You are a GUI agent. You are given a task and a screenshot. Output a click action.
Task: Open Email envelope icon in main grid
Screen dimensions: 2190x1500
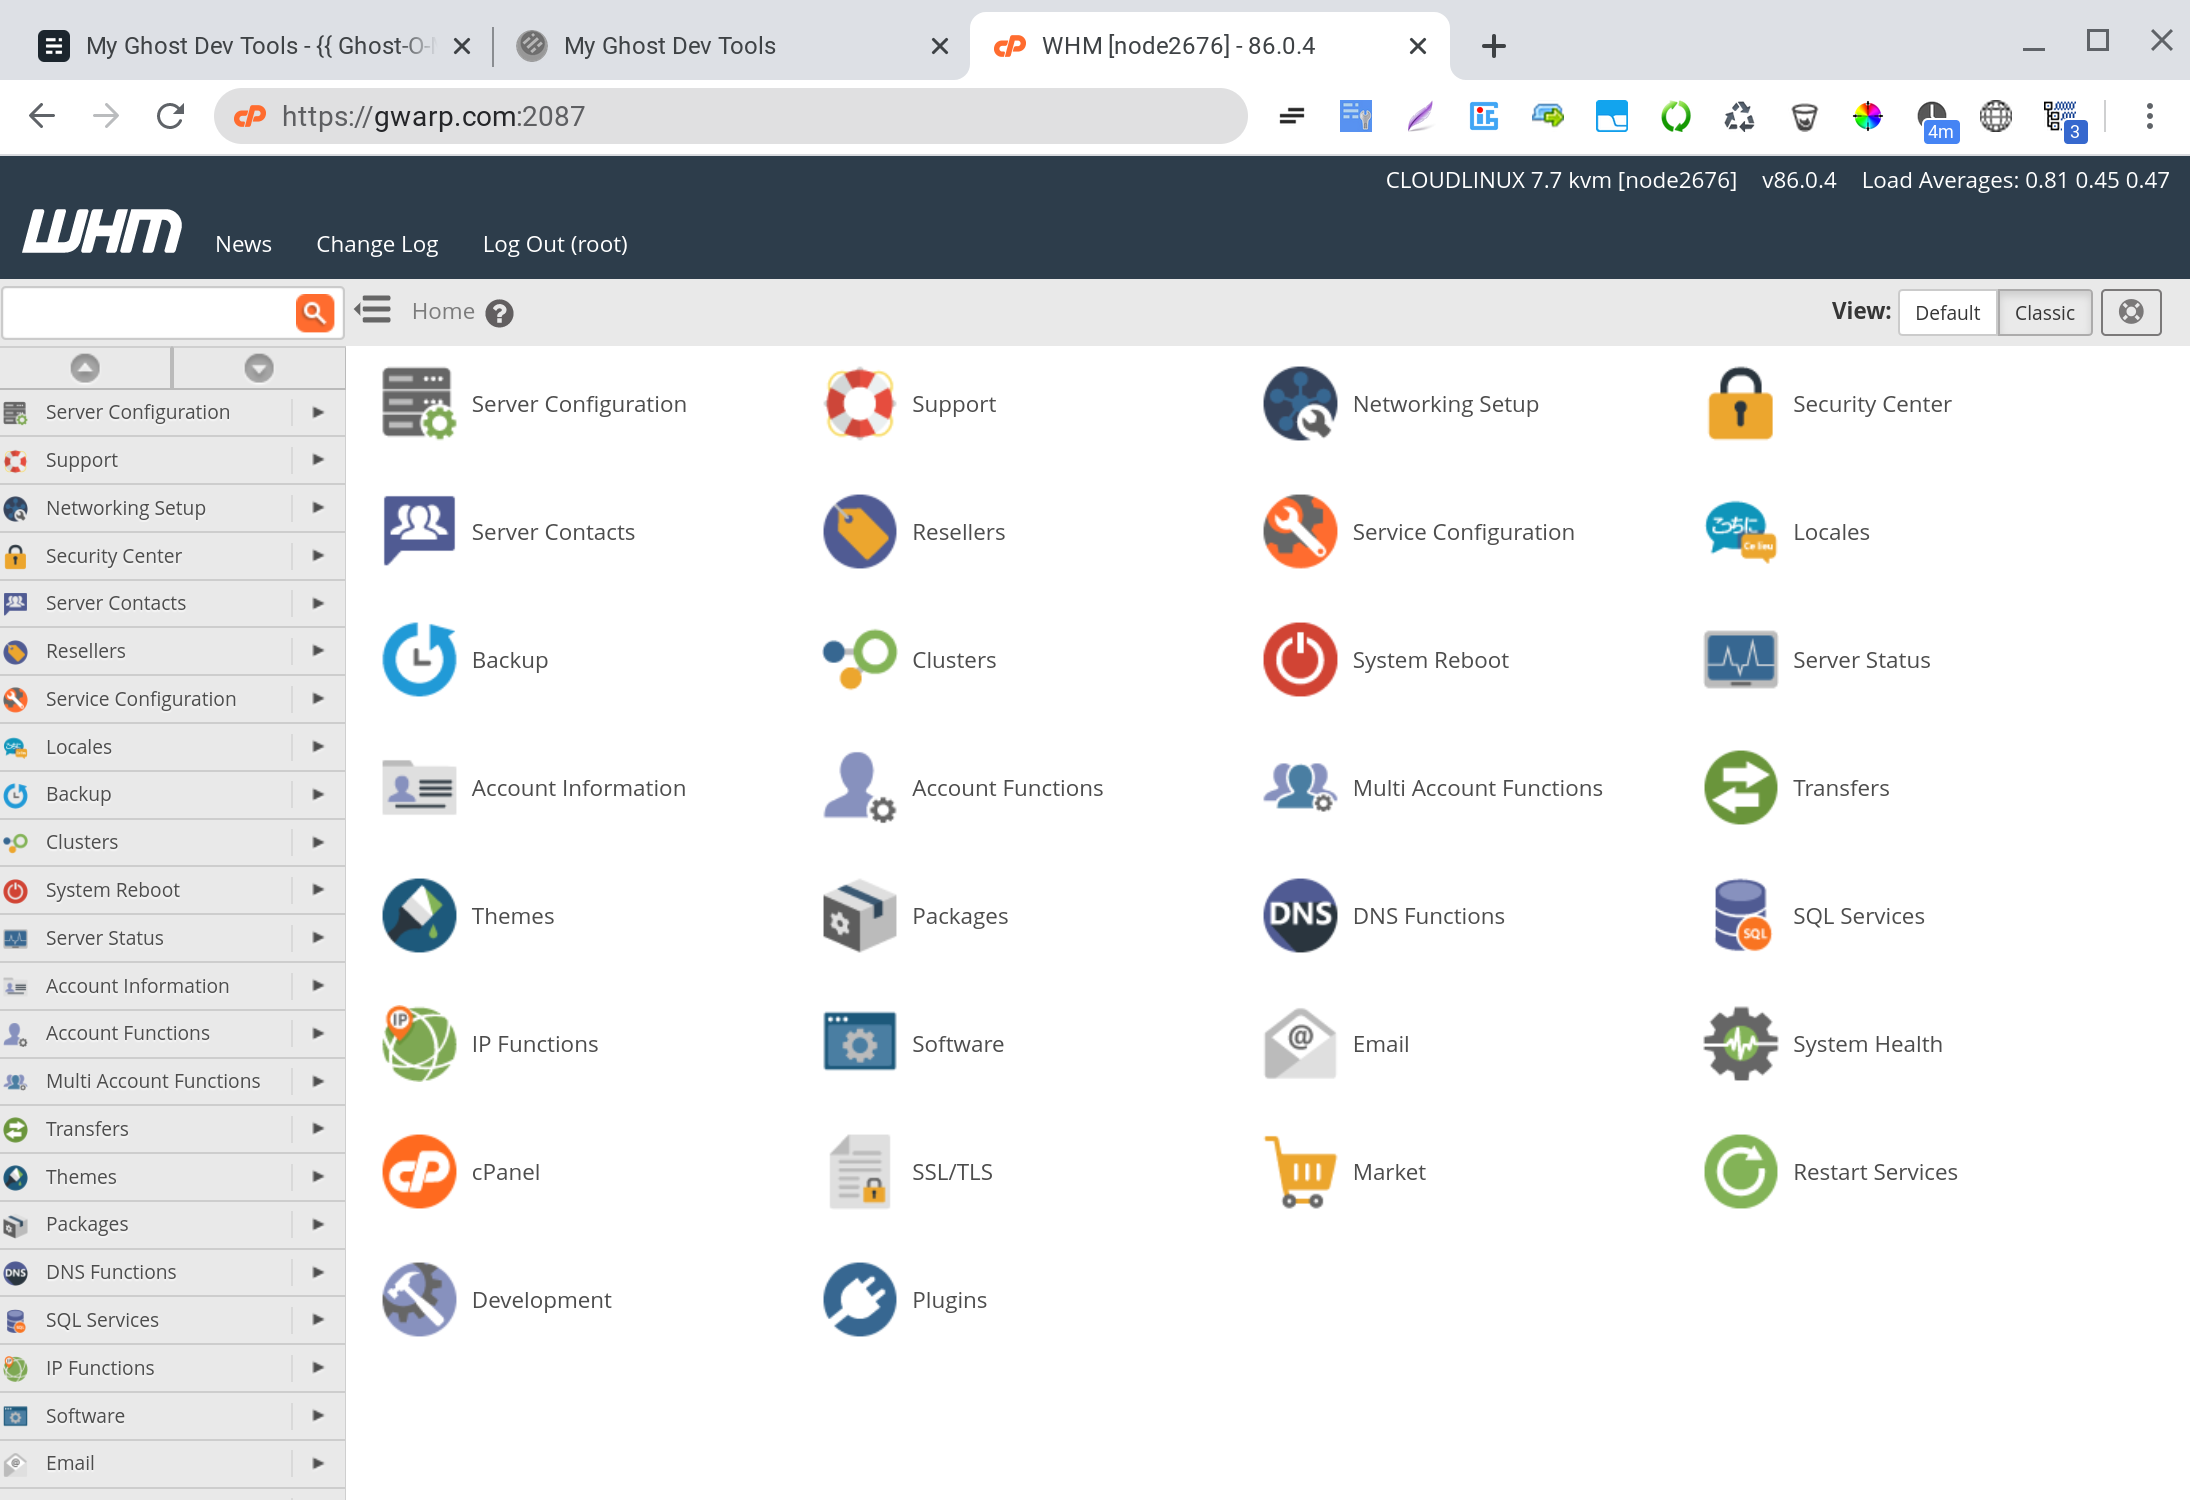click(x=1300, y=1044)
